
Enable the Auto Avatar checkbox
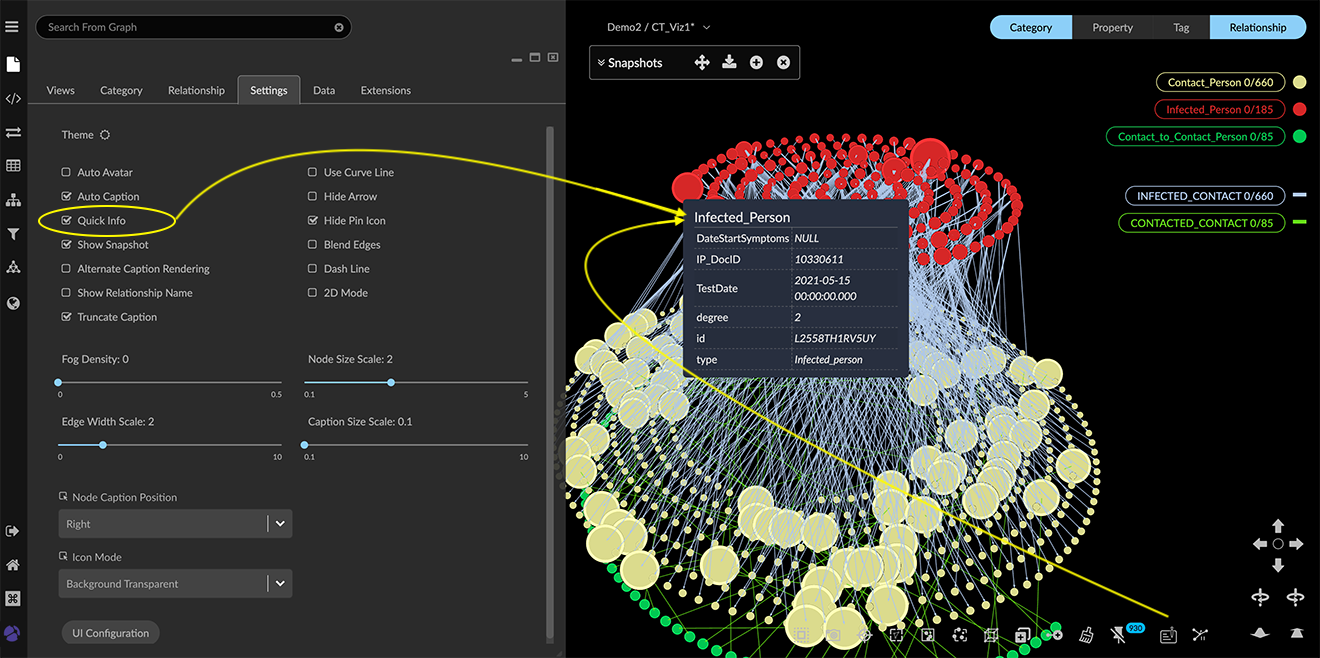(67, 173)
